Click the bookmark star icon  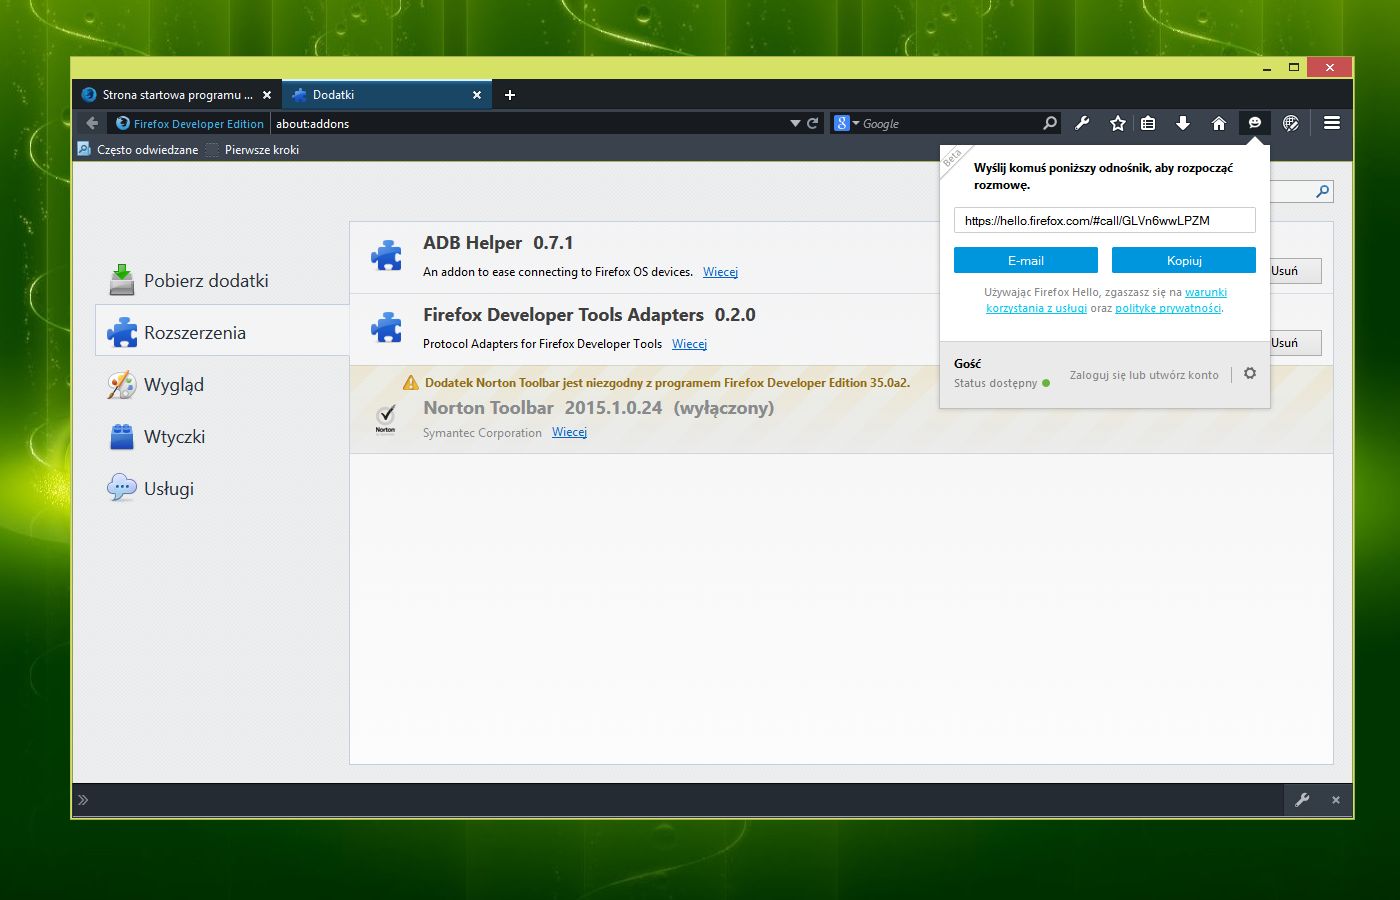(x=1118, y=123)
